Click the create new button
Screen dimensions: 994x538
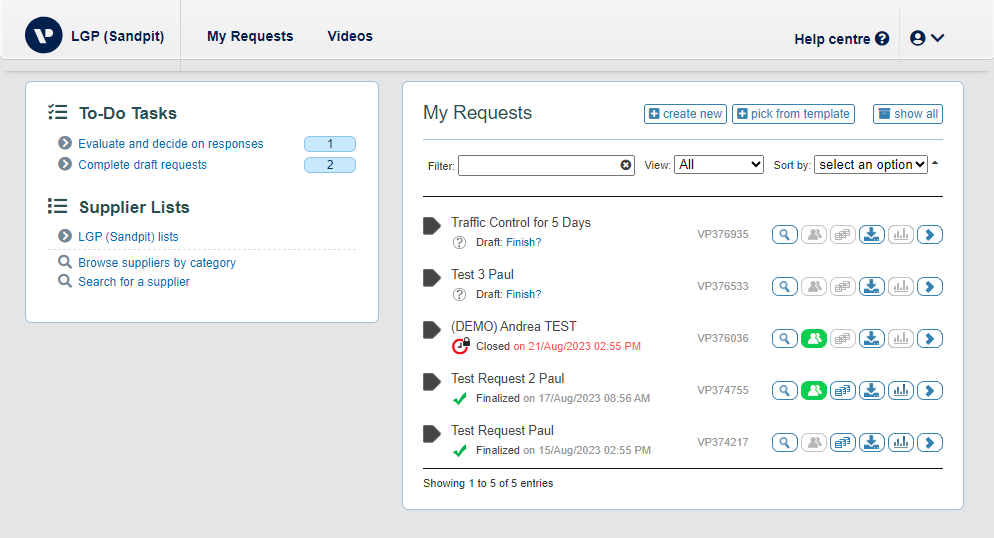tap(685, 114)
